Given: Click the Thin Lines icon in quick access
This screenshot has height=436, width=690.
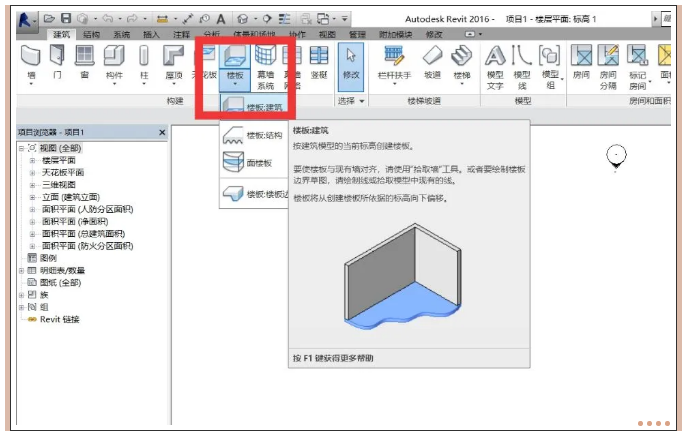Looking at the screenshot, I should [285, 19].
